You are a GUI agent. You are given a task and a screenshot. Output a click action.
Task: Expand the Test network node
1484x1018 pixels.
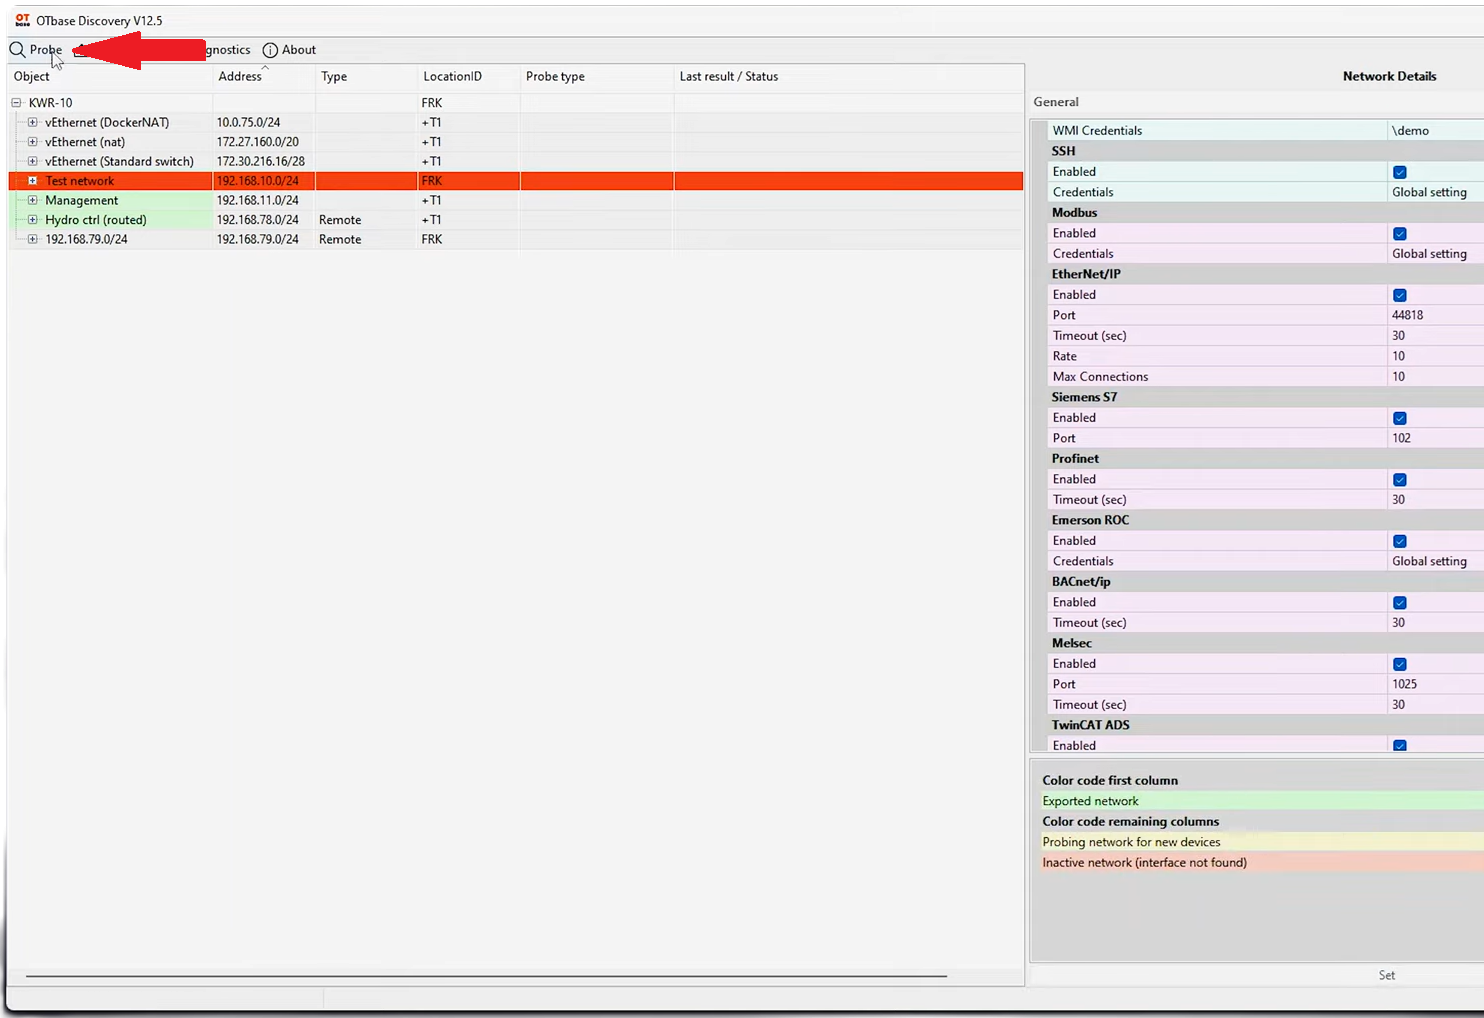coord(33,181)
